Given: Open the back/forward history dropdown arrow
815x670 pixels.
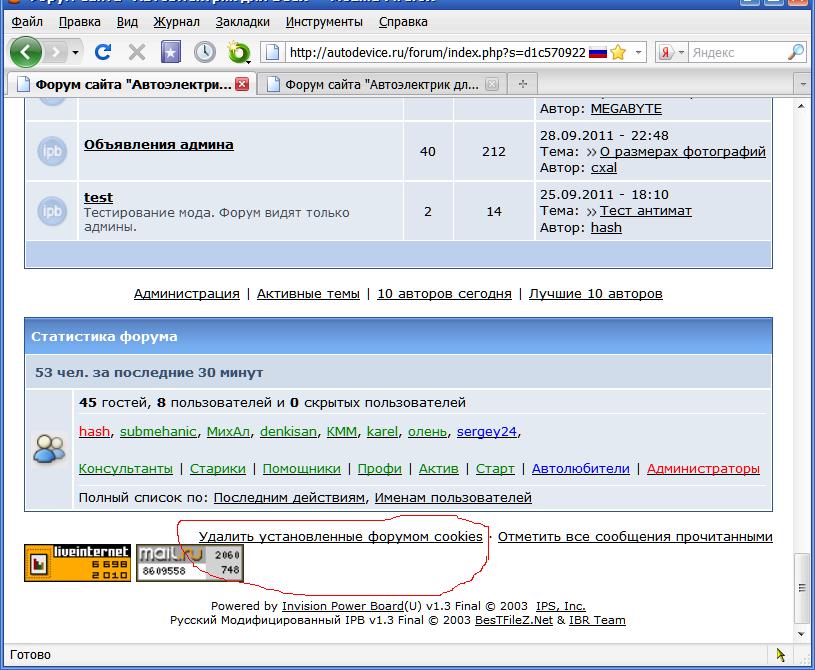Looking at the screenshot, I should click(x=75, y=52).
